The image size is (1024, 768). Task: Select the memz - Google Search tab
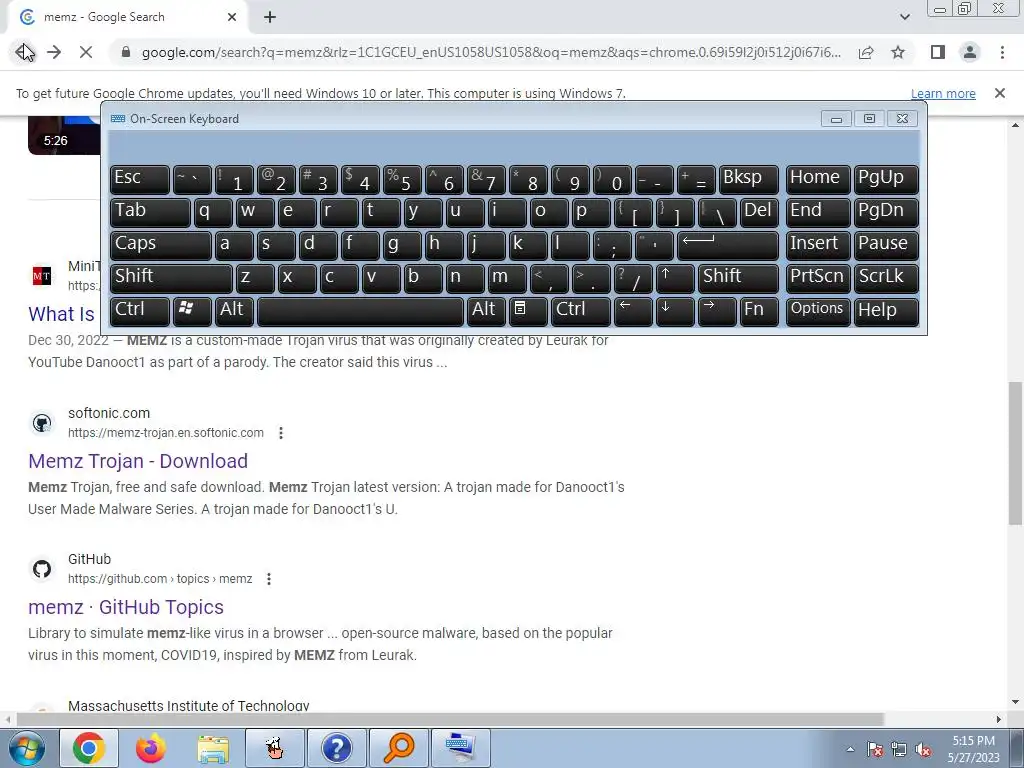127,17
